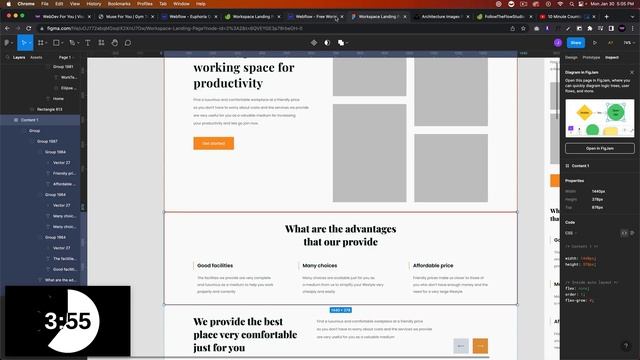The image size is (640, 360).
Task: Click the purple user avatar
Action: [x=558, y=43]
